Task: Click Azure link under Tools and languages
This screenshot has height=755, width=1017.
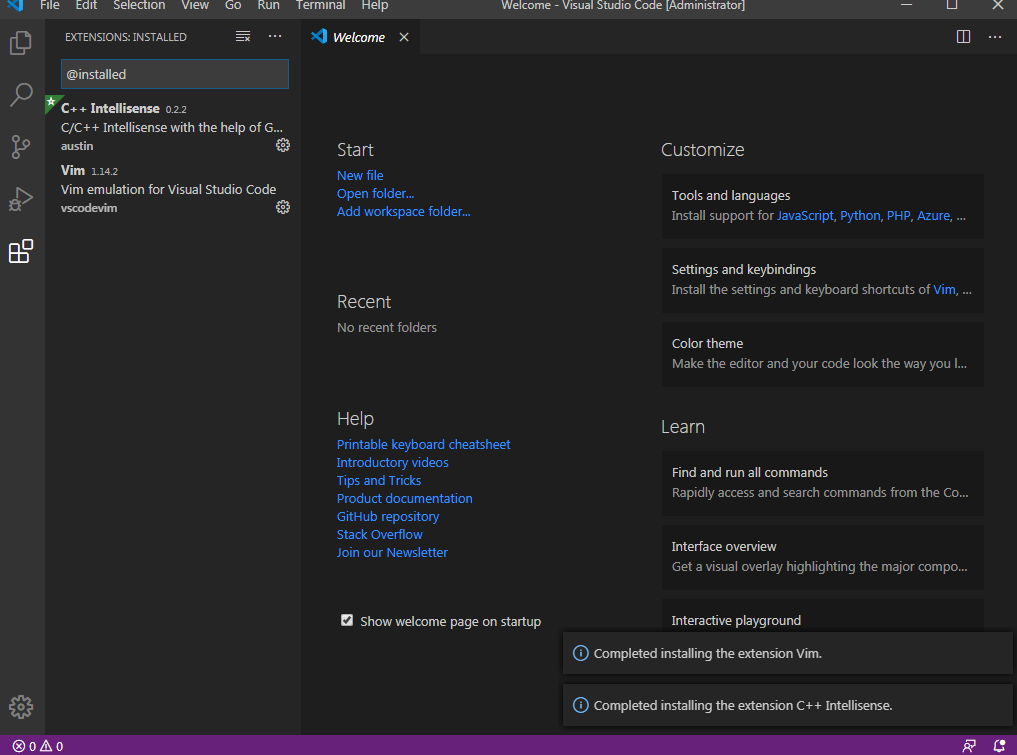Action: (933, 215)
